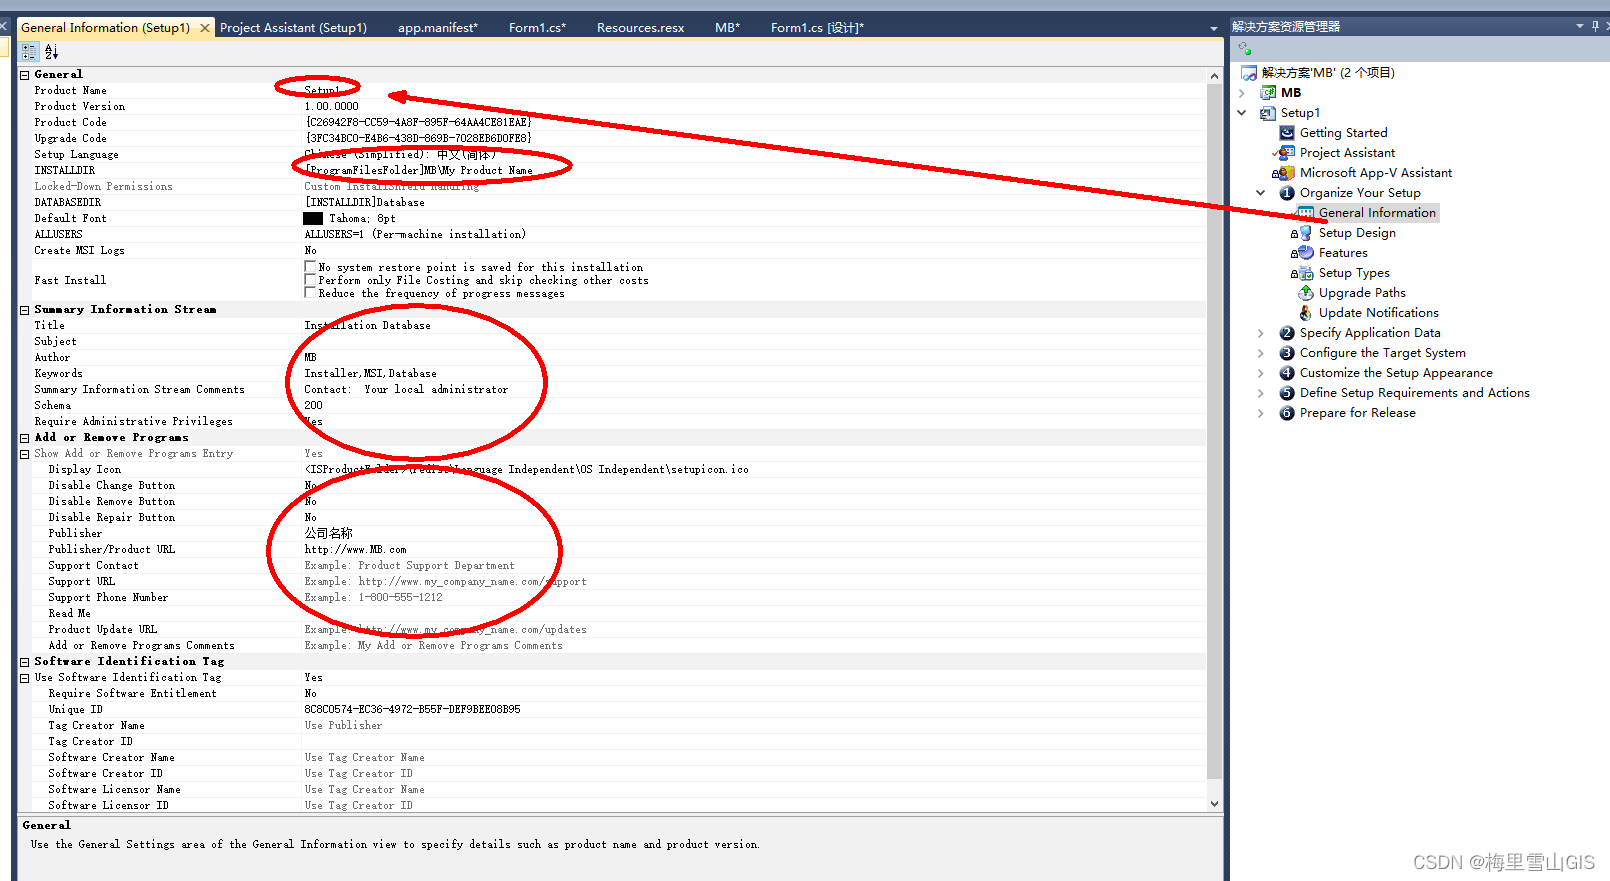The width and height of the screenshot is (1610, 881).
Task: Click the number 4 icon for Customize the Setup Appearance
Action: coord(1287,373)
